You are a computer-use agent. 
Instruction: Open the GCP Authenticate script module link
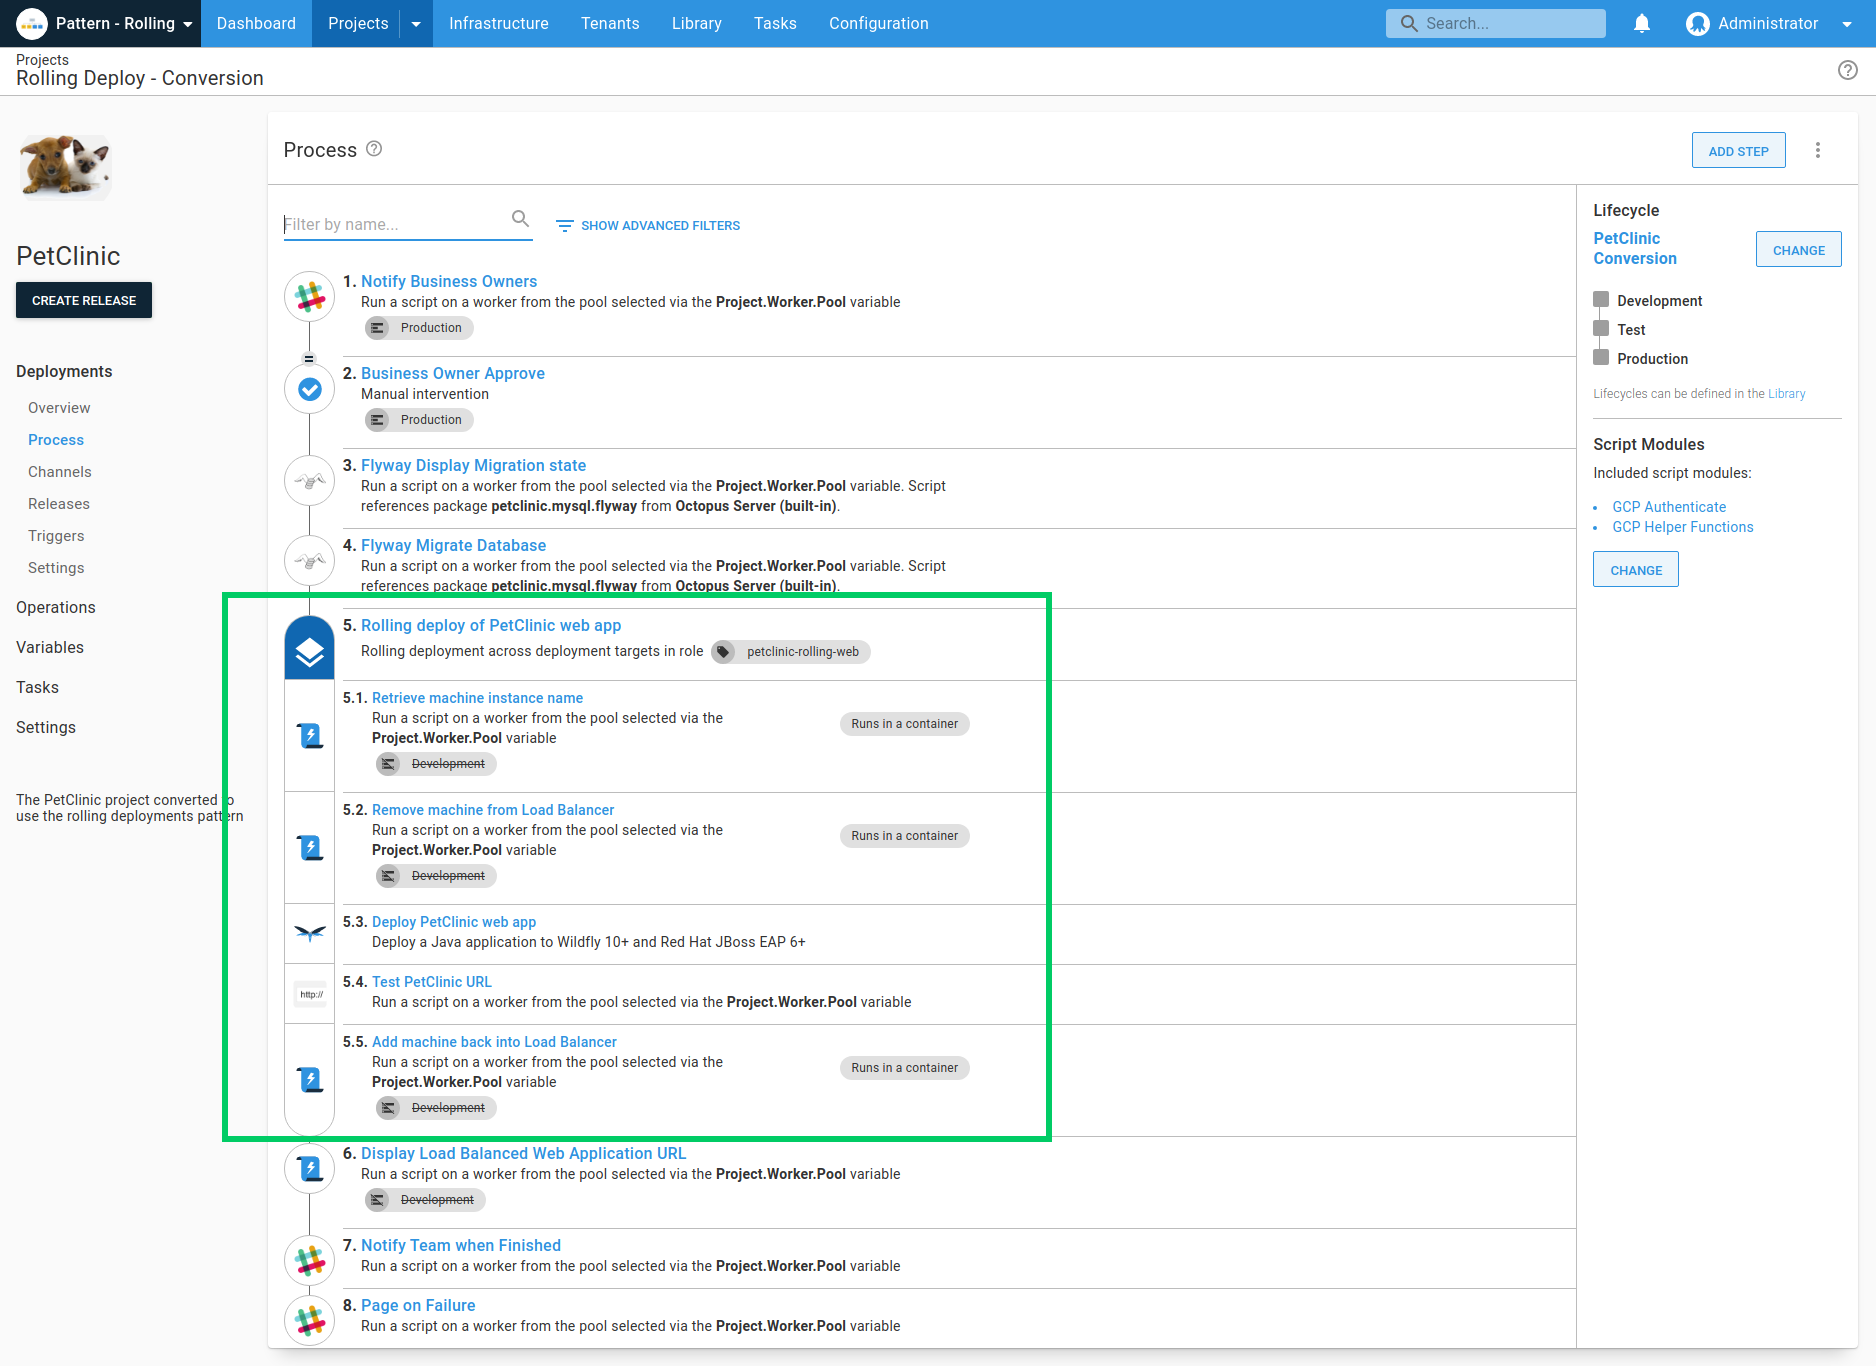1668,507
